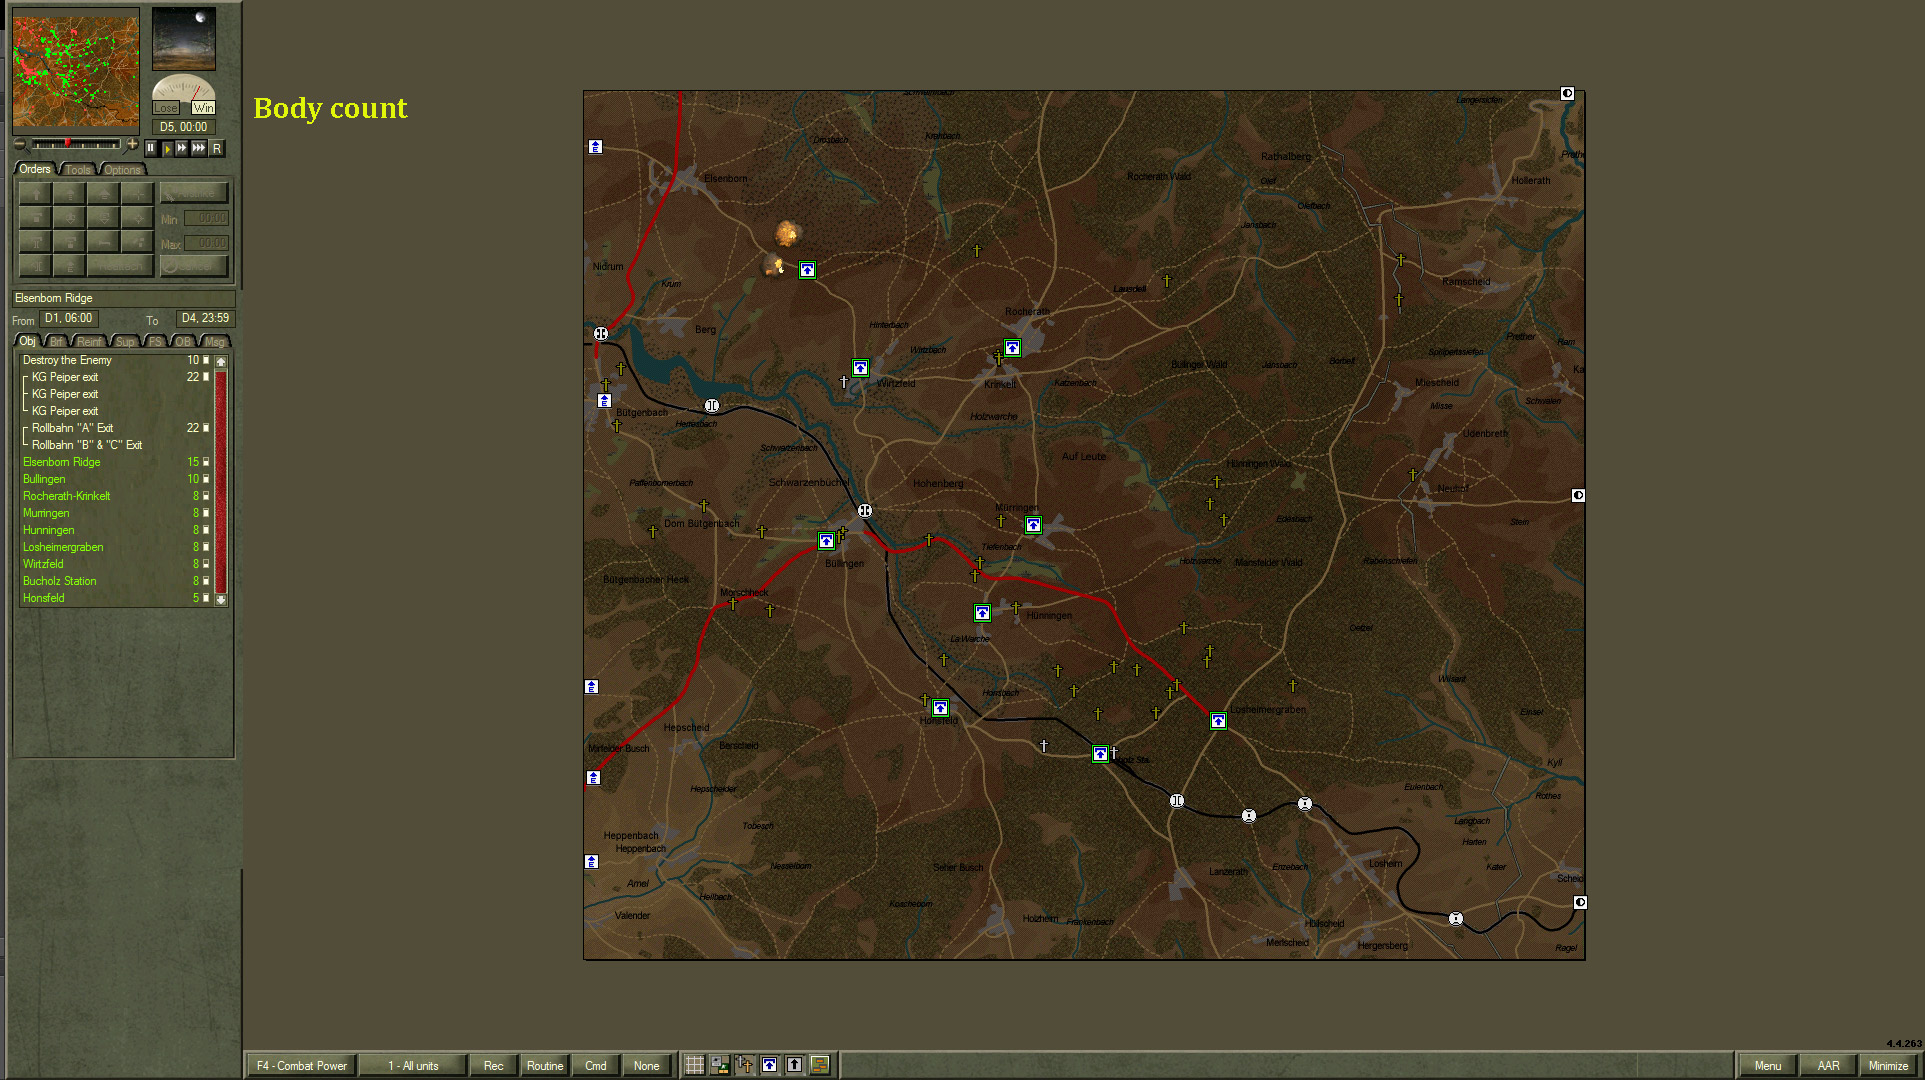Click the up-arrow icon in bottom toolbar
1925x1080 pixels.
tap(794, 1065)
